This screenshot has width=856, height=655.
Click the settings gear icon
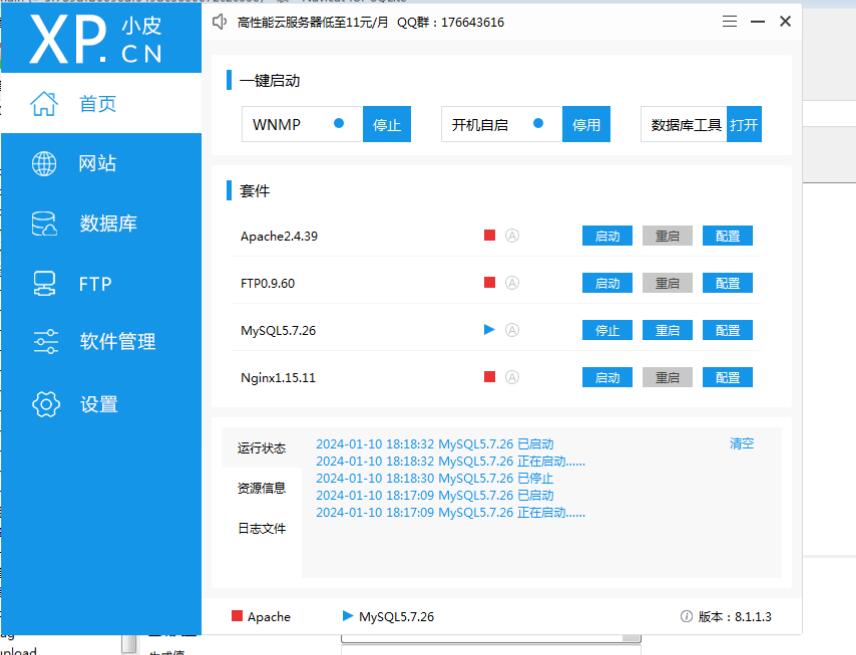(46, 404)
